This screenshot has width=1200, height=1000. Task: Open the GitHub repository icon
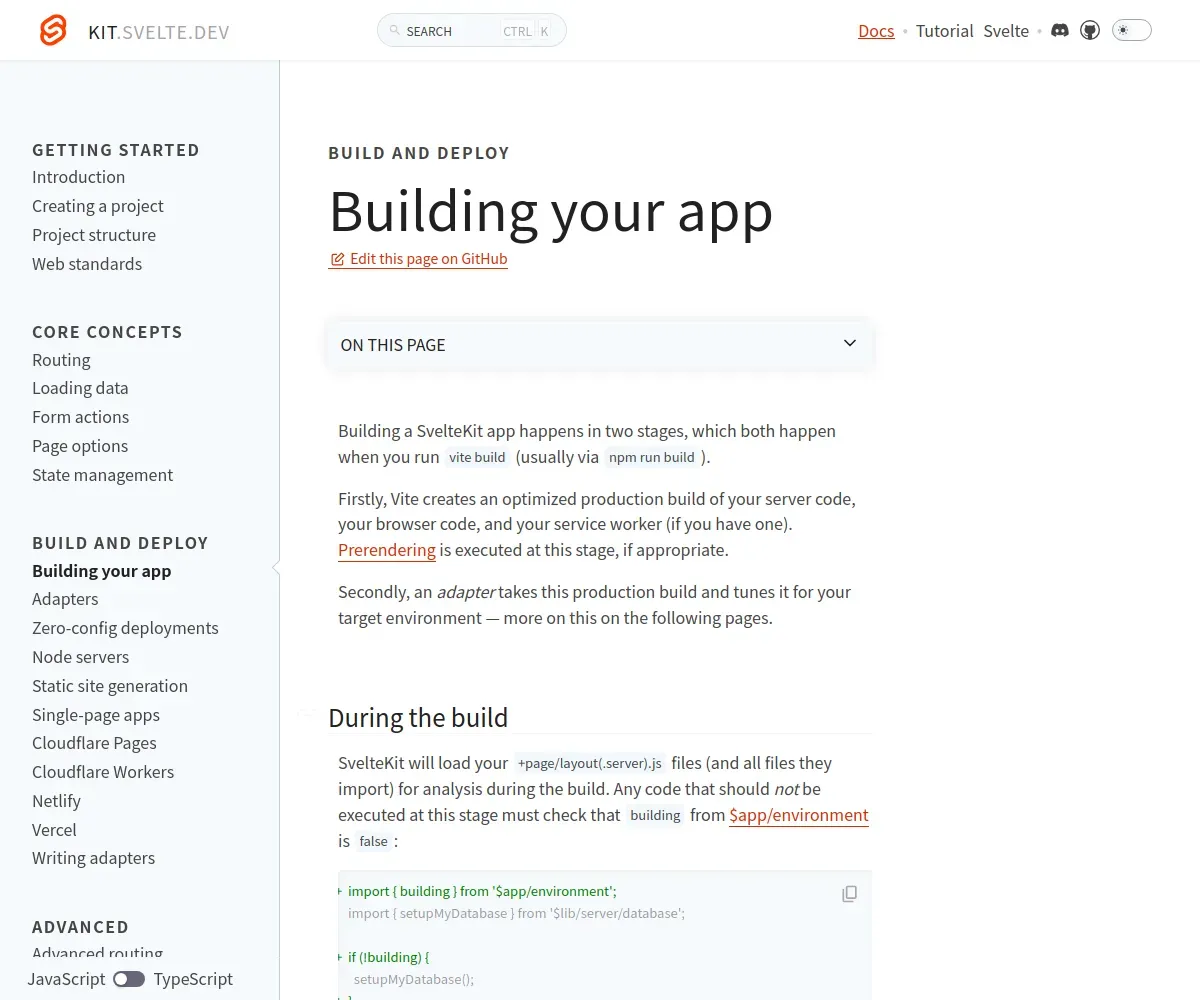[x=1091, y=31]
